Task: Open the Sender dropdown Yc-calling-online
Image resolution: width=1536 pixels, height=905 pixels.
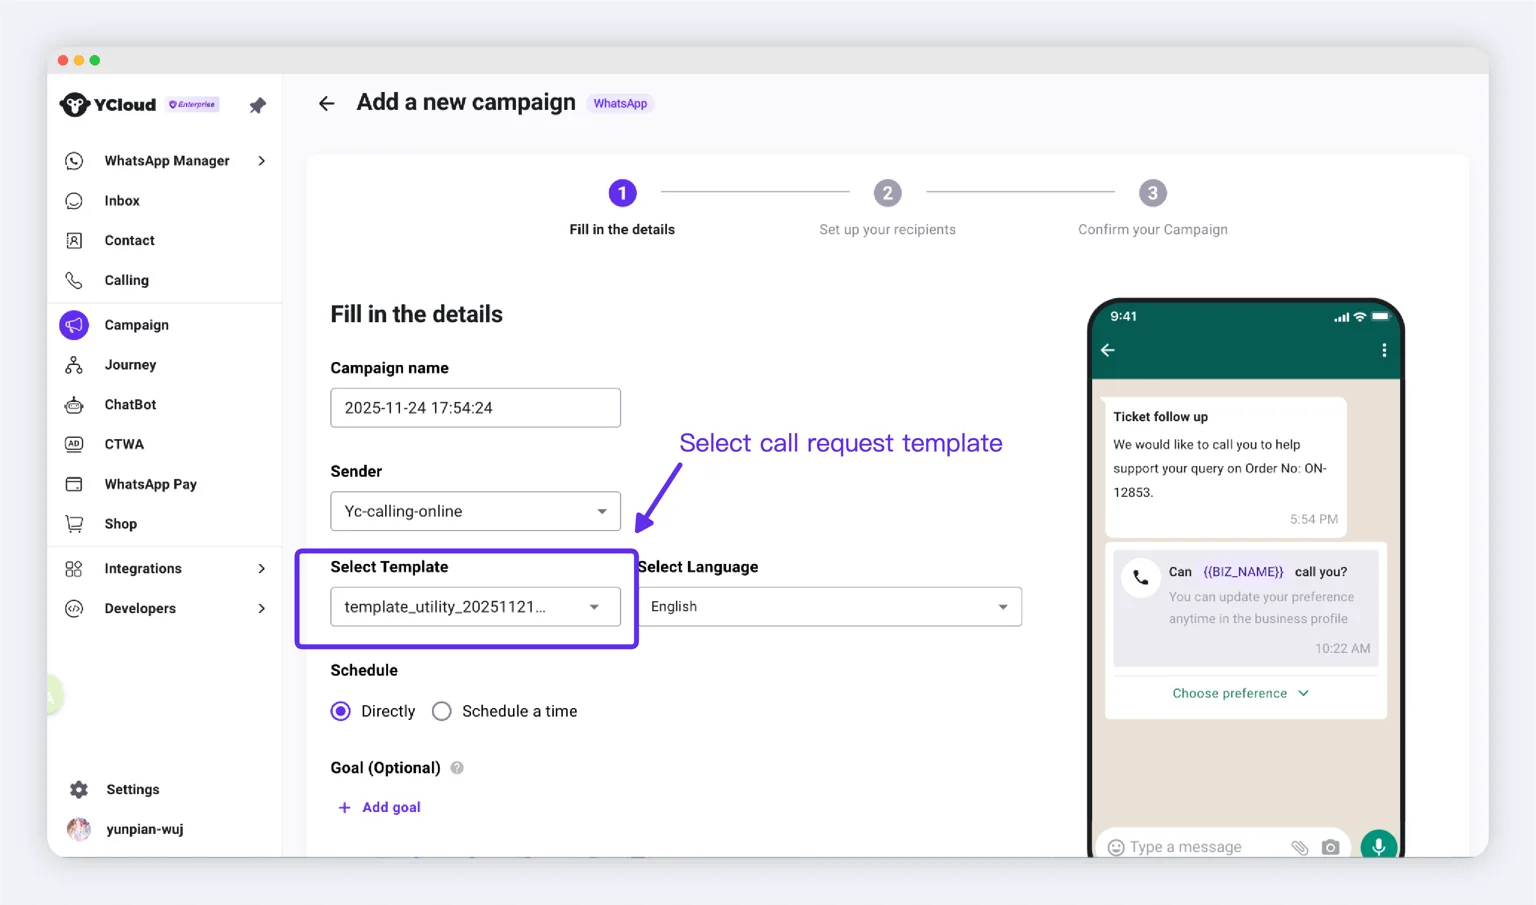Action: (476, 511)
